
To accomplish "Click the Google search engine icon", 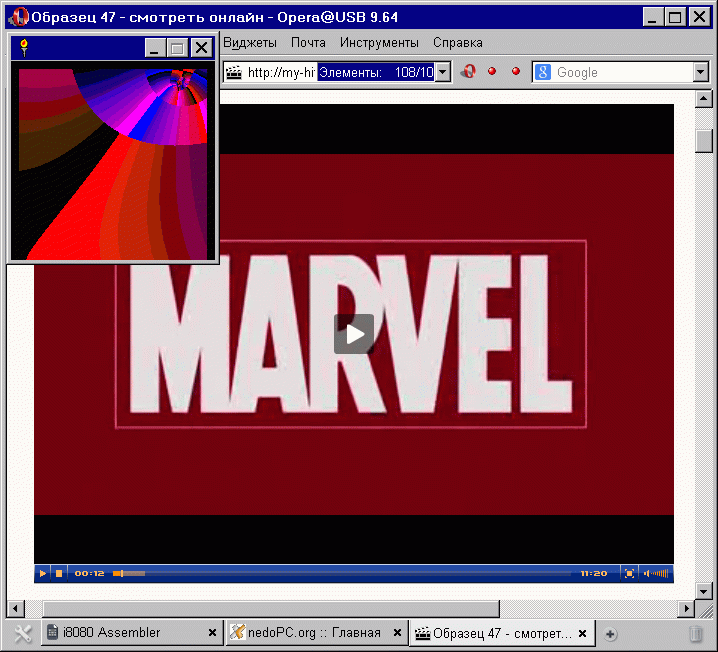I will point(543,72).
